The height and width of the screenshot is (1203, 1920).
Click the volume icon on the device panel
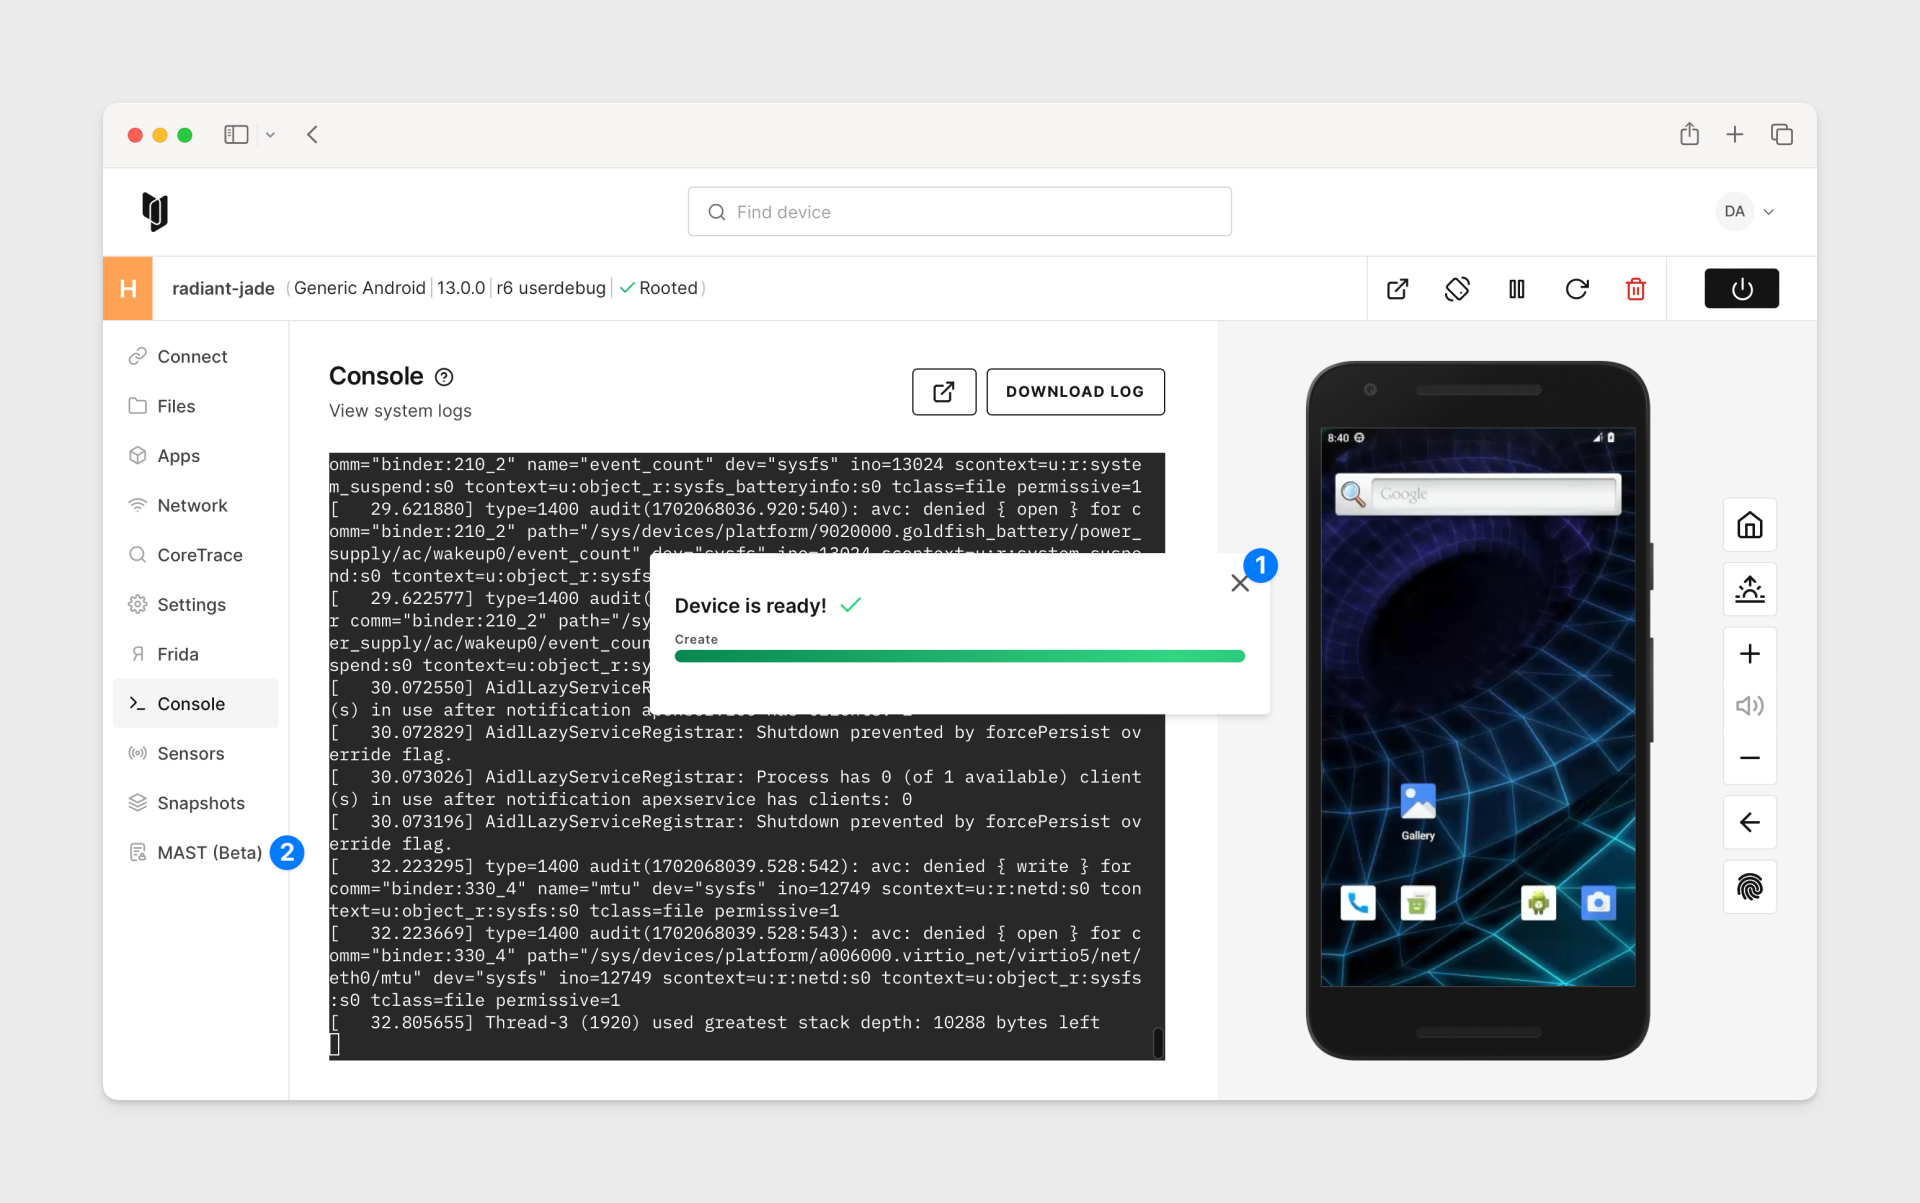[1750, 705]
